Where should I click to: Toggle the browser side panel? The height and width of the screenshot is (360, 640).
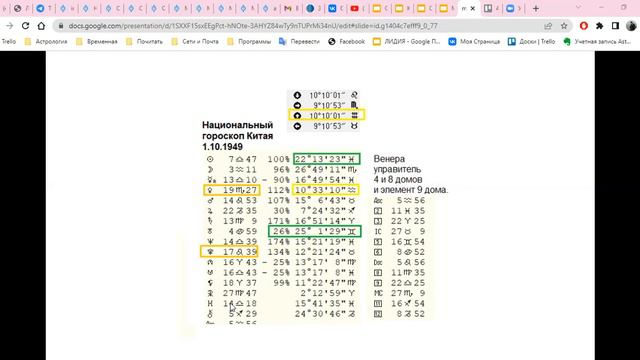click(615, 26)
